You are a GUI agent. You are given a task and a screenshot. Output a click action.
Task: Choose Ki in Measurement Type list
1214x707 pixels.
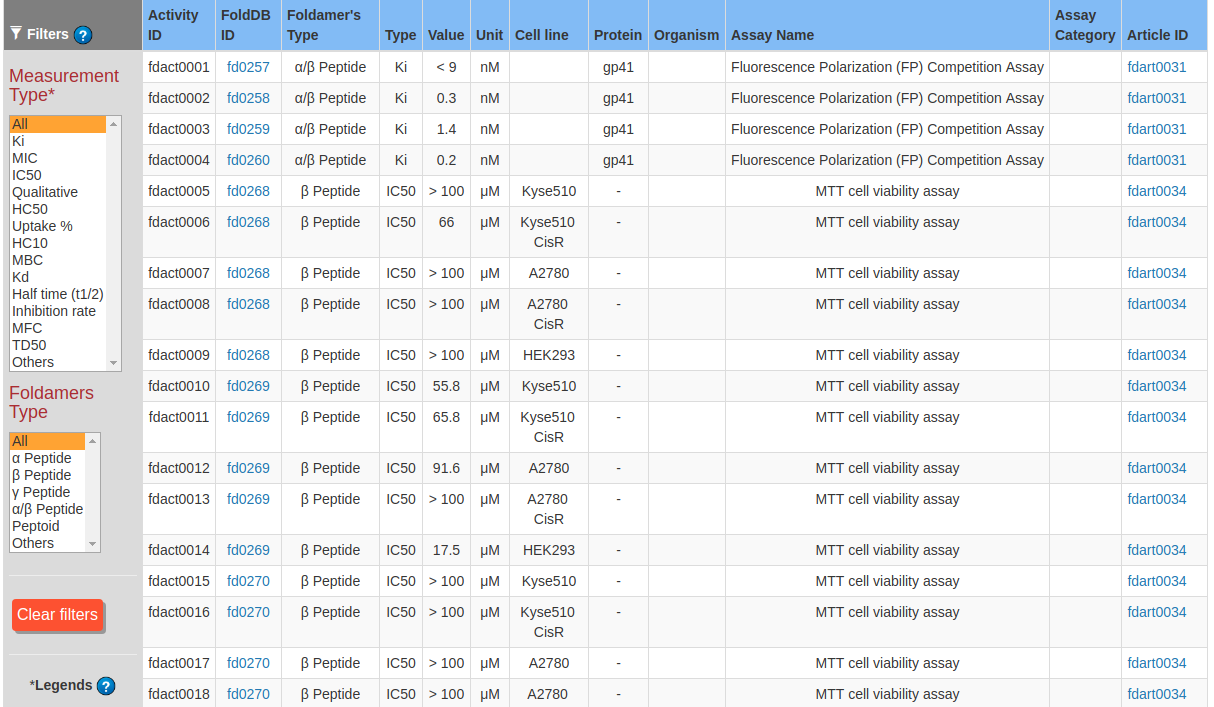pyautogui.click(x=18, y=141)
